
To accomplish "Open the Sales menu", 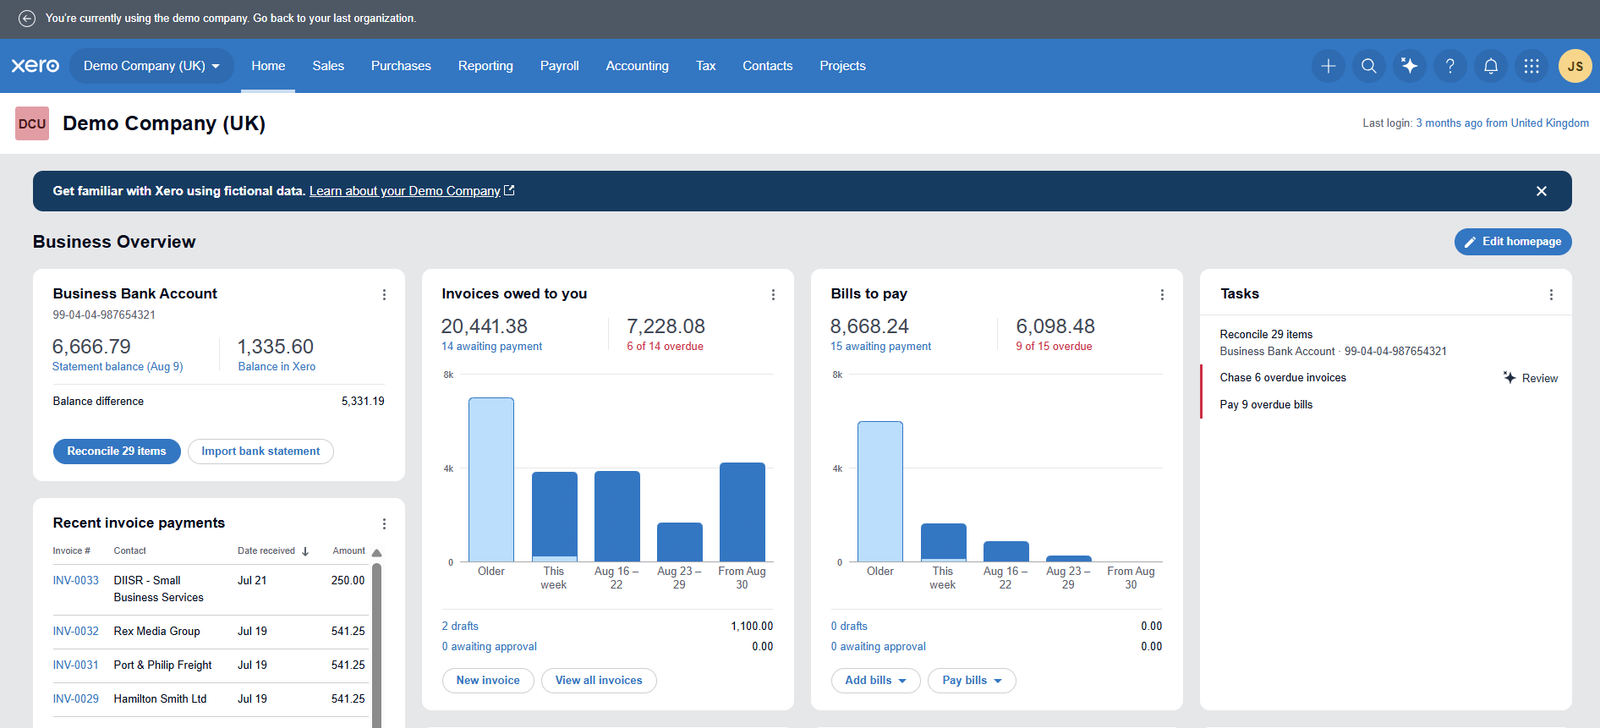I will [328, 66].
